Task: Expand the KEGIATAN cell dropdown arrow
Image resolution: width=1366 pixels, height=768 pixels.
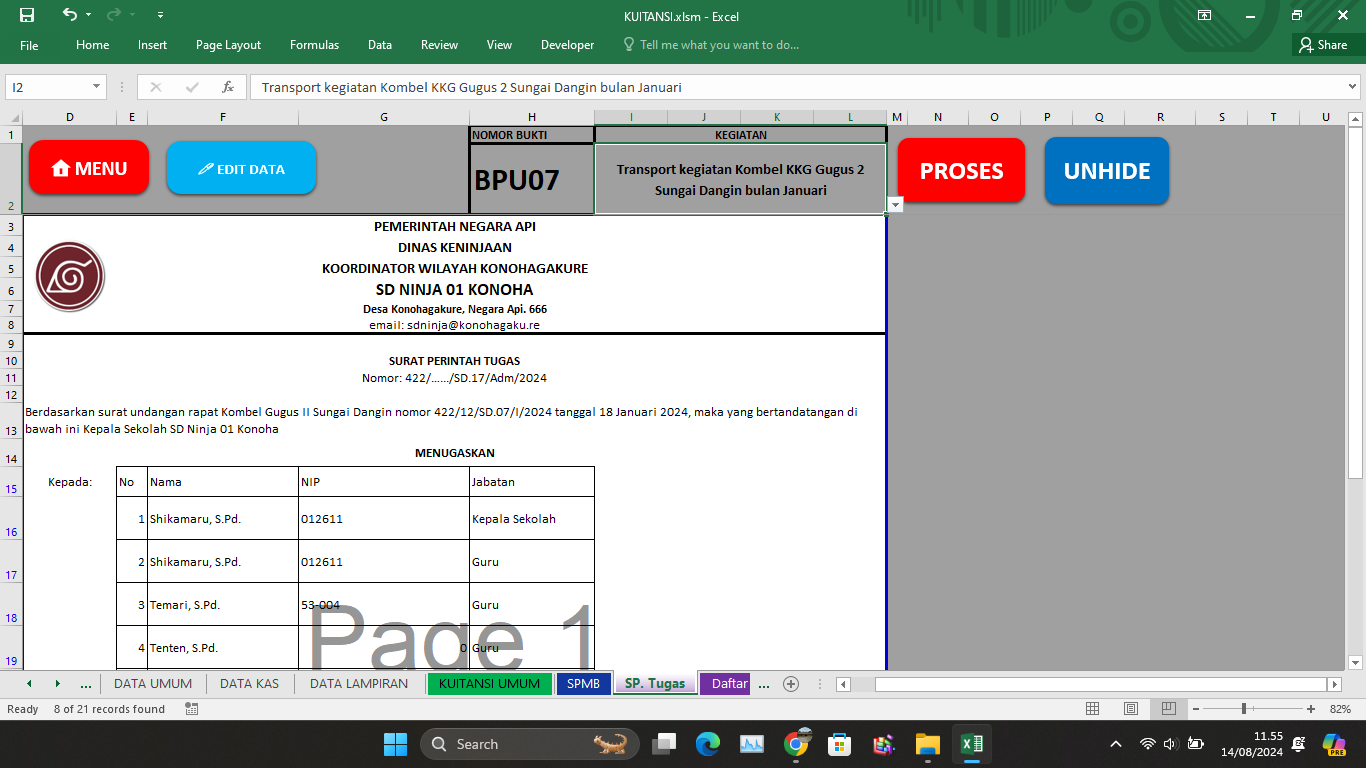Action: tap(895, 204)
